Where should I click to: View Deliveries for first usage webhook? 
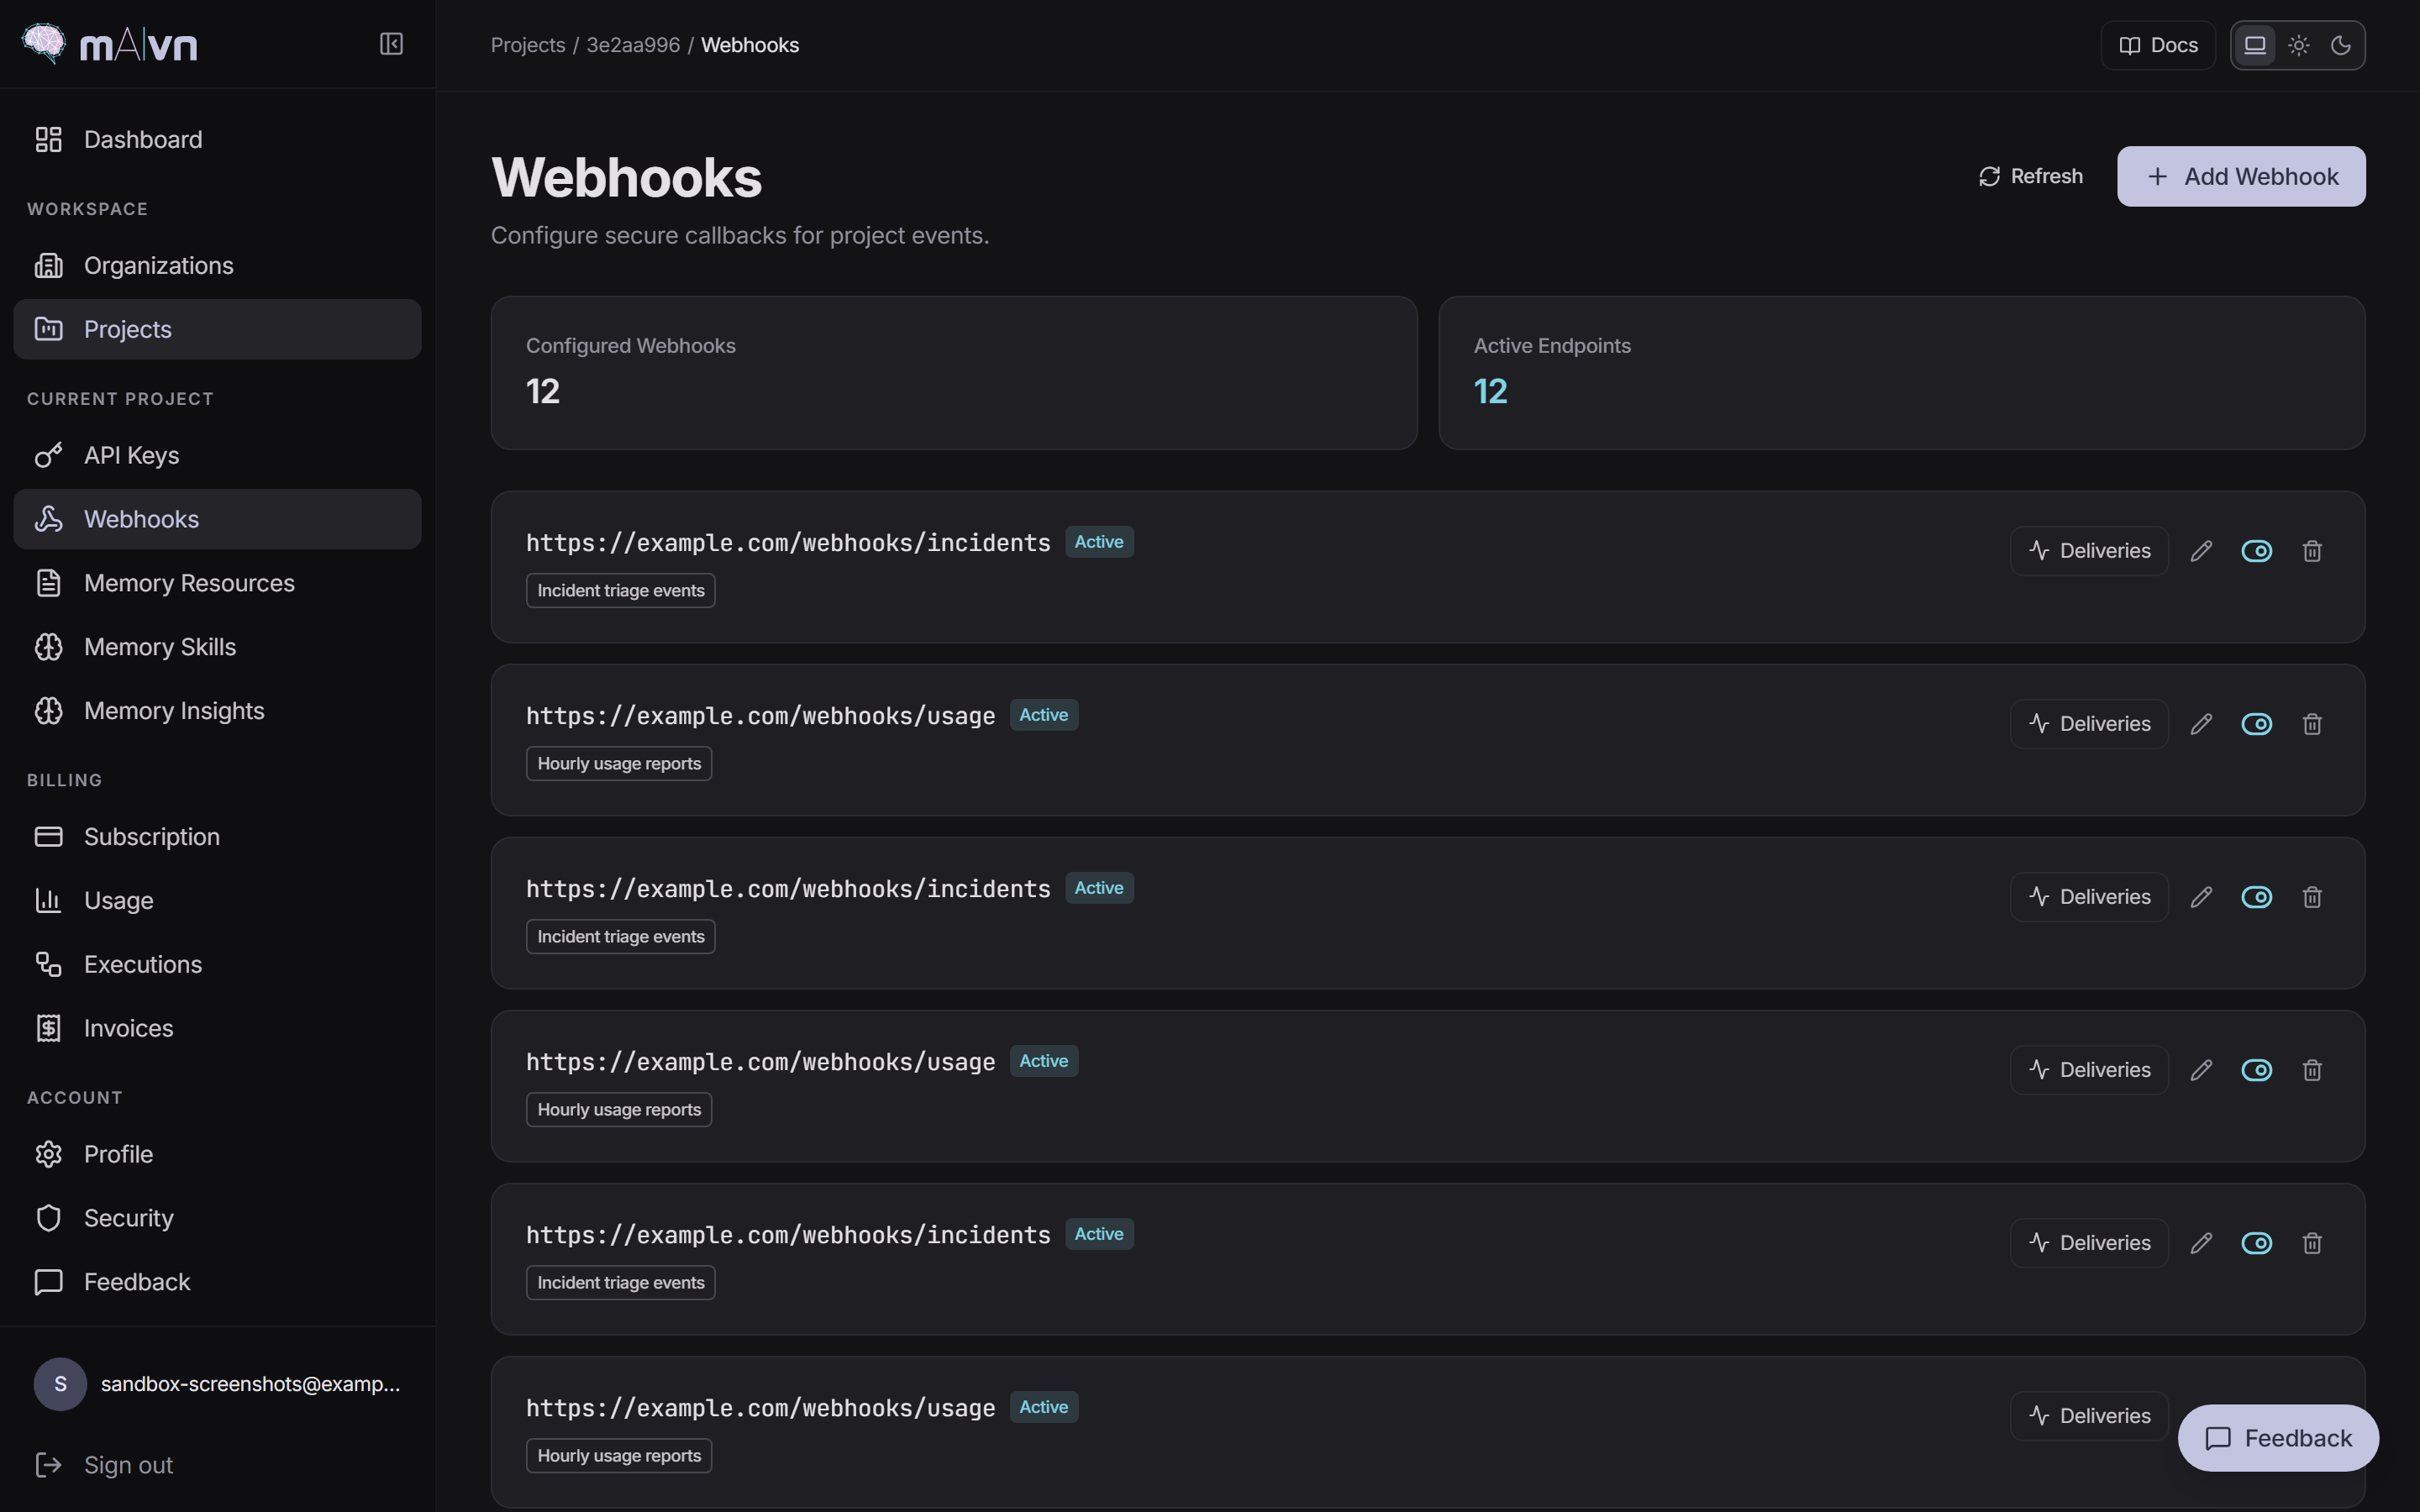2089,724
